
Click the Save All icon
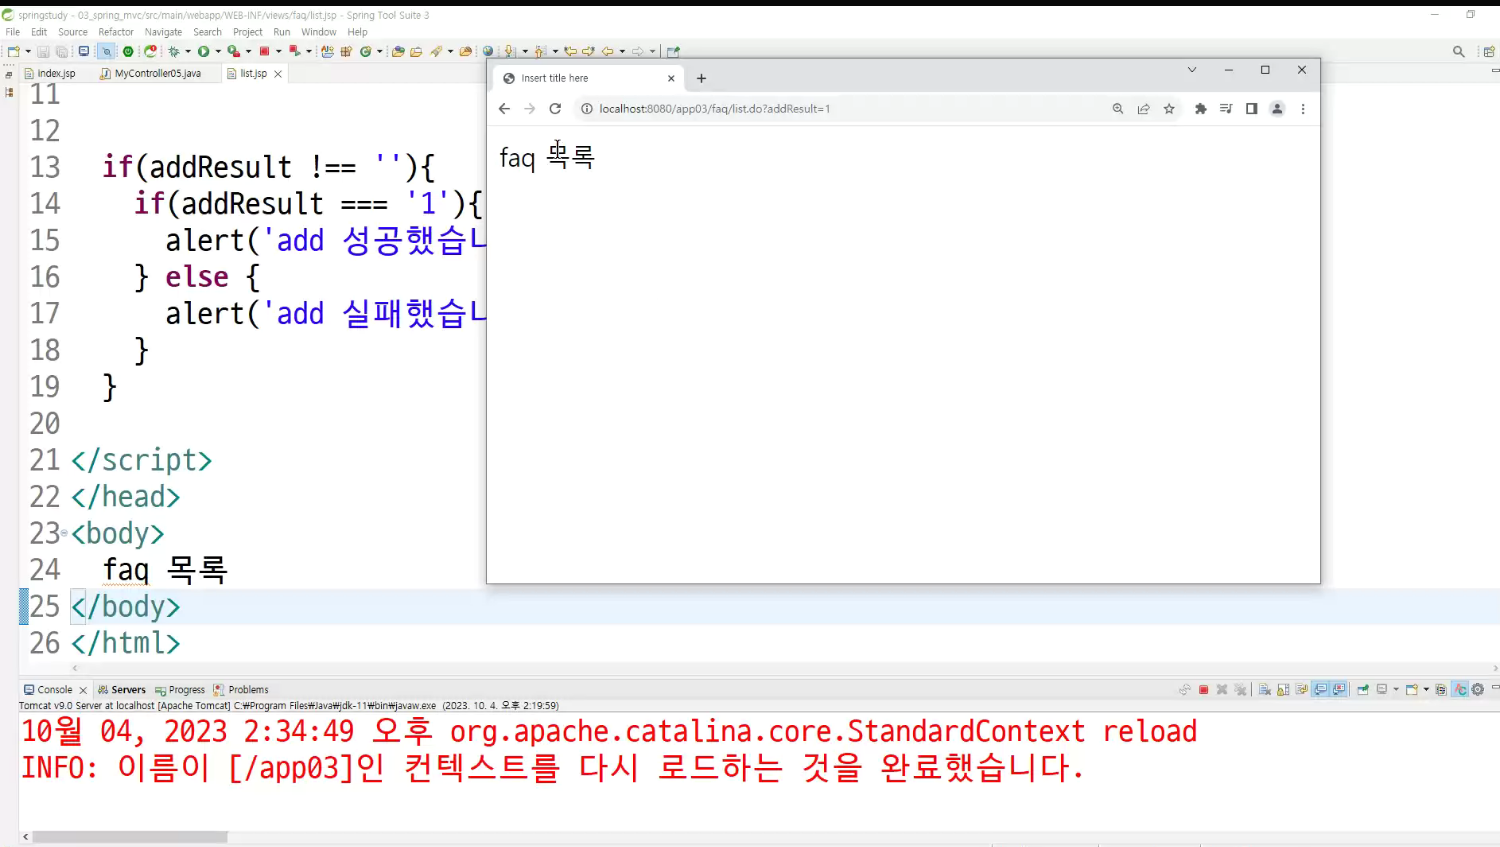(x=61, y=51)
